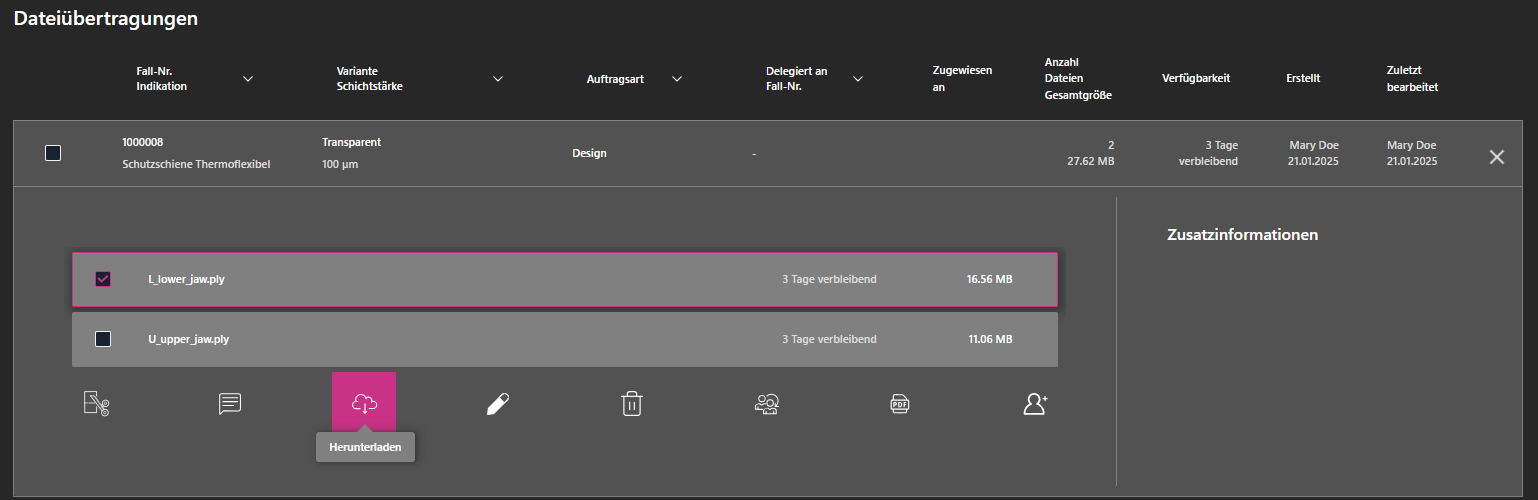Click the Erstellt column header
The width and height of the screenshot is (1538, 500).
click(1303, 78)
